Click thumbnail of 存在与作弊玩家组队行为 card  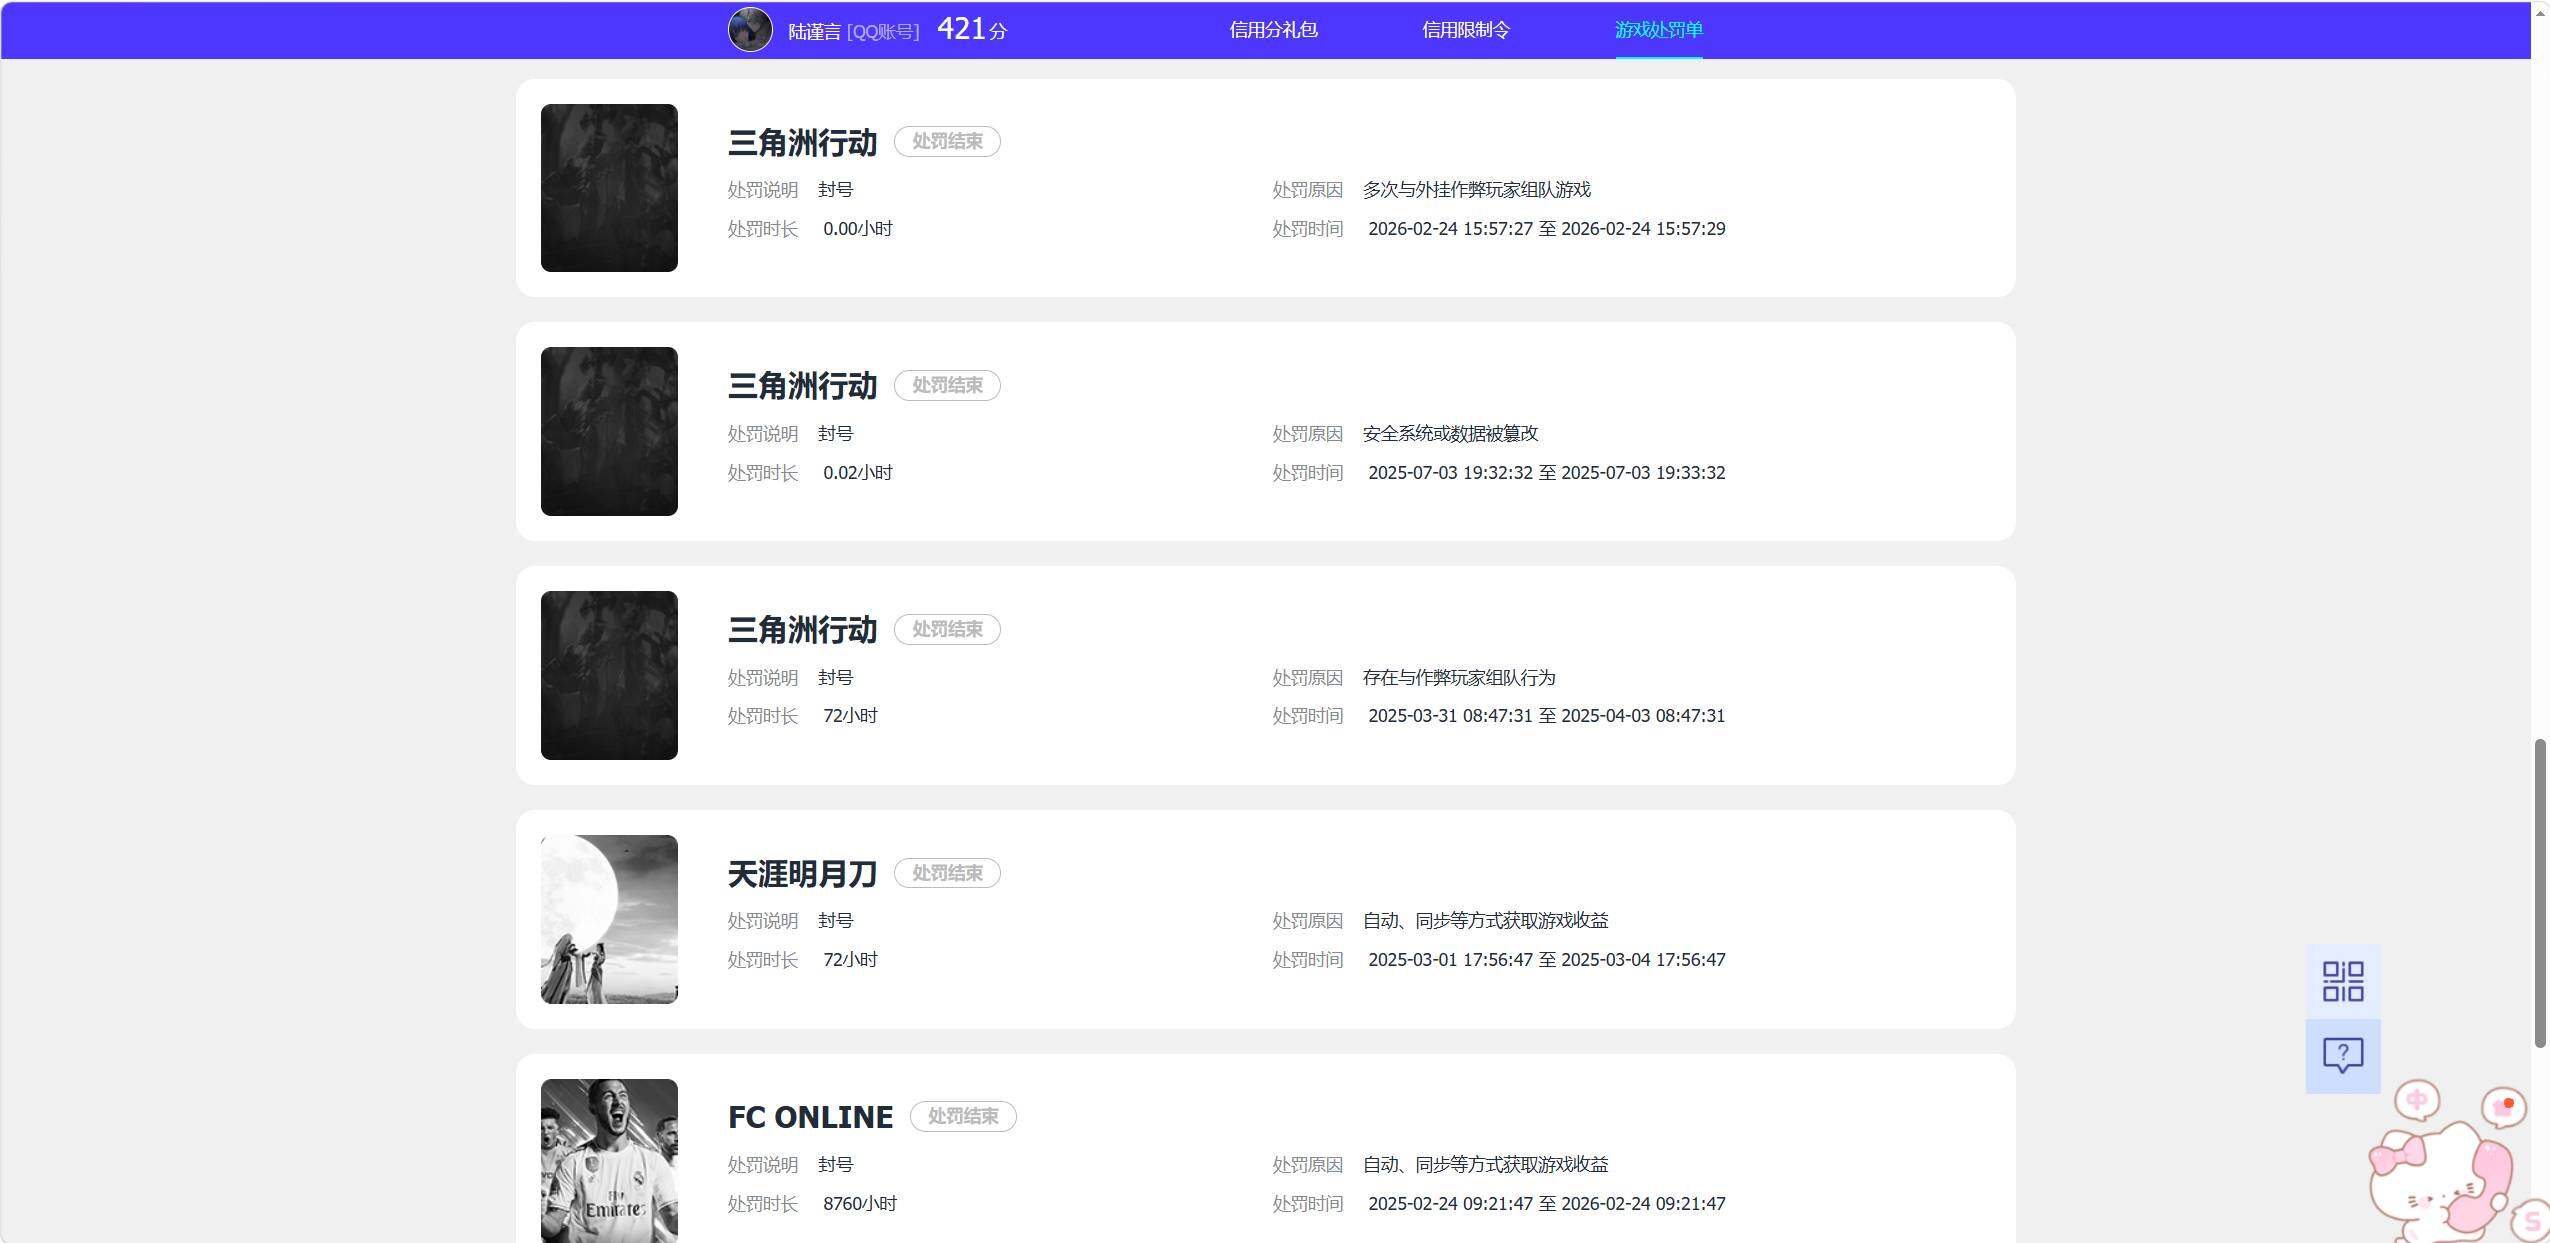(609, 675)
